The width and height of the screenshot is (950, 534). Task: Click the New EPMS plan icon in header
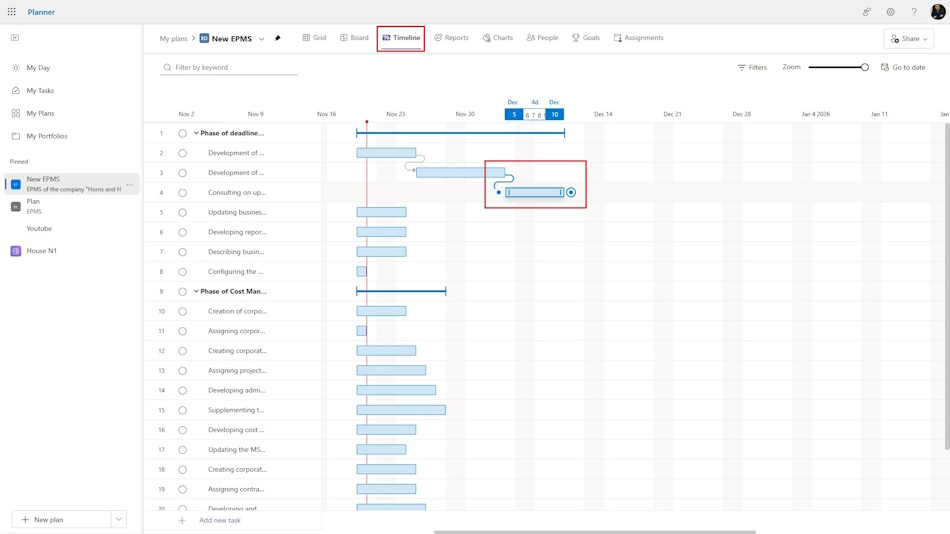coord(204,38)
